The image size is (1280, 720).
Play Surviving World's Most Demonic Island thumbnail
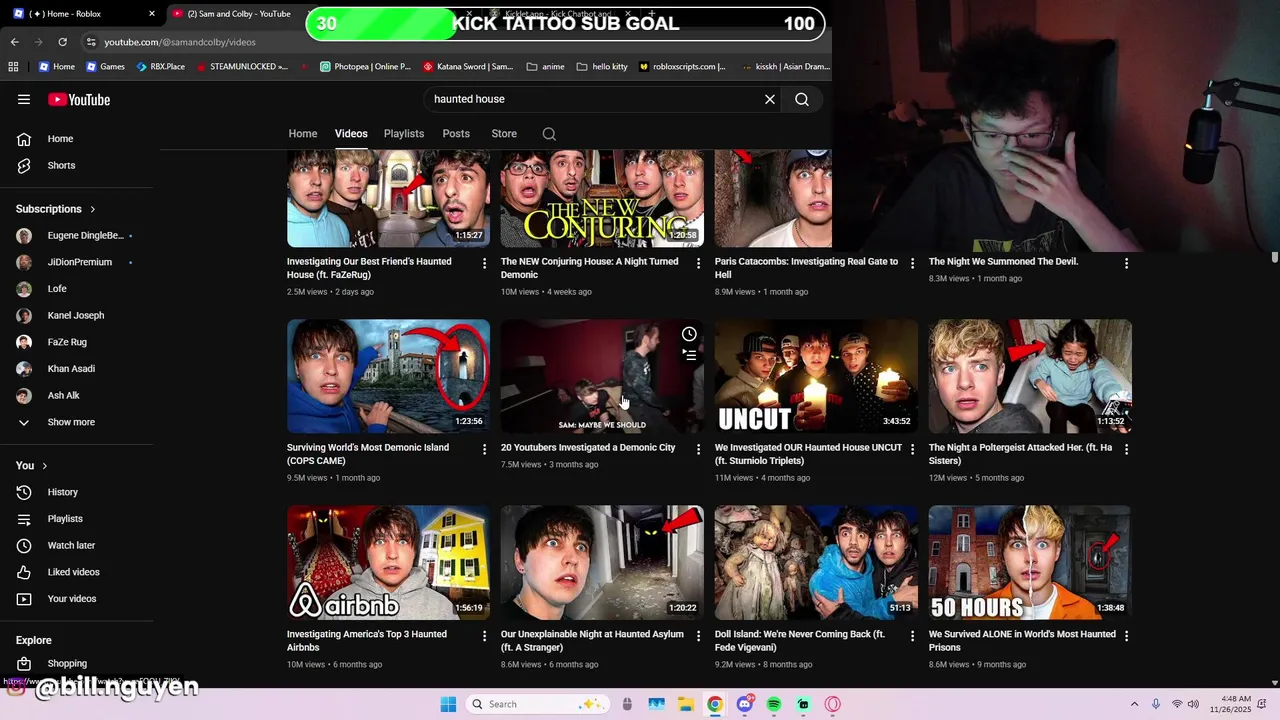[x=388, y=376]
